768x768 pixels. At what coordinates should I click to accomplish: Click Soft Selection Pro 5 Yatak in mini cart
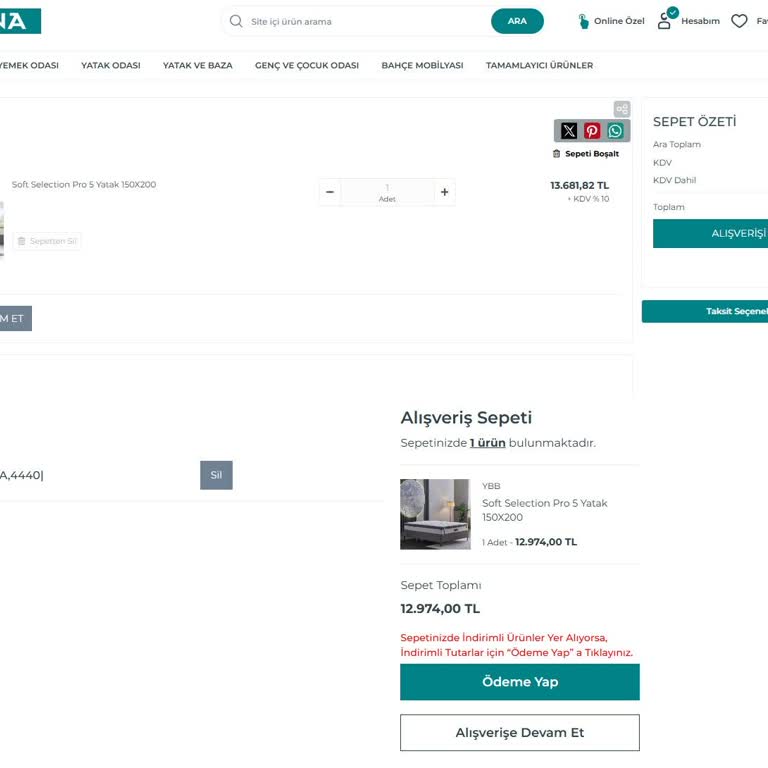click(x=545, y=510)
